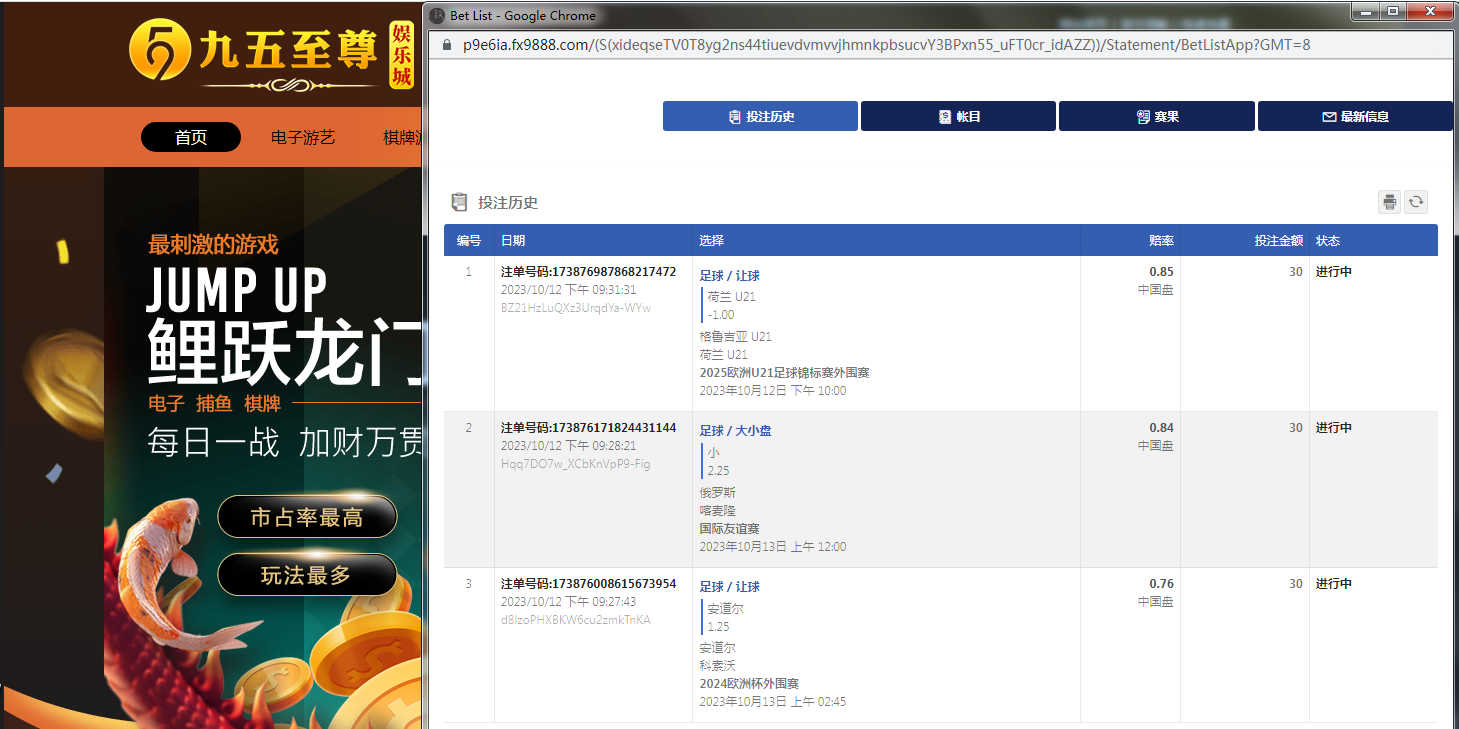Maximize the Bet List window
Screen dimensions: 1459x729
[1392, 11]
